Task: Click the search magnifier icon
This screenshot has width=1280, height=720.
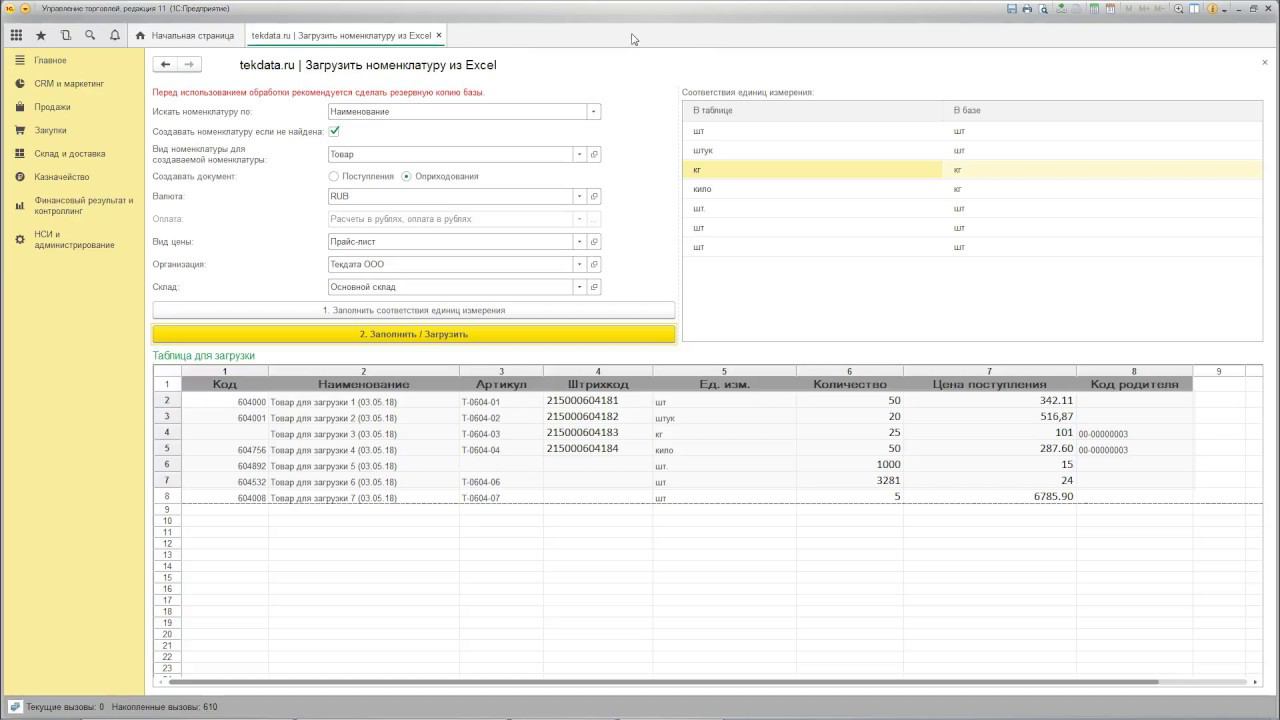Action: point(90,35)
